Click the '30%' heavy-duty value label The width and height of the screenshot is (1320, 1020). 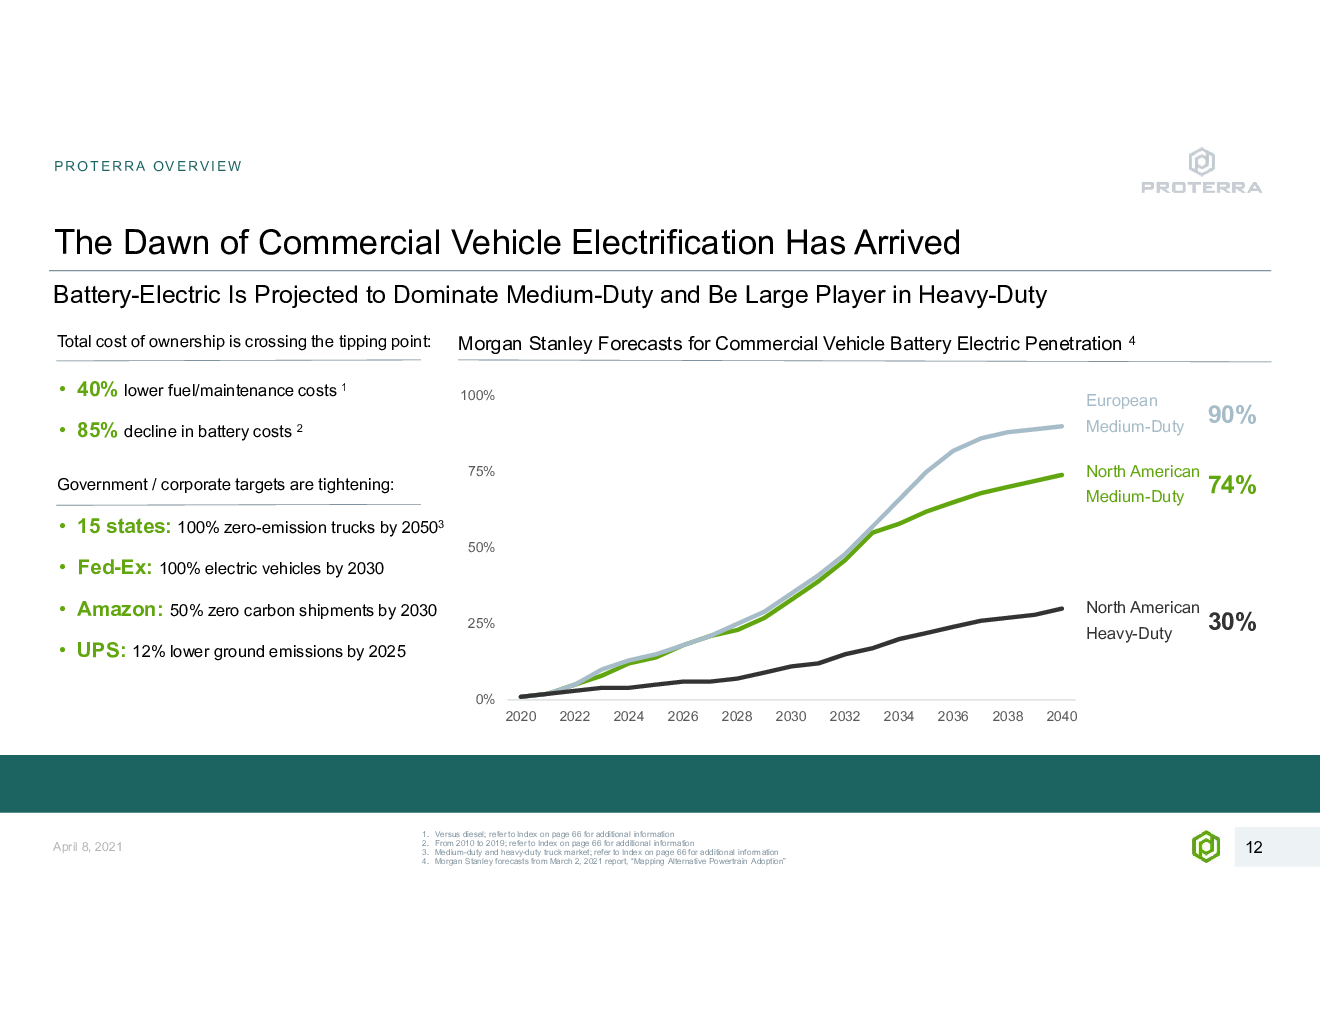[x=1232, y=622]
